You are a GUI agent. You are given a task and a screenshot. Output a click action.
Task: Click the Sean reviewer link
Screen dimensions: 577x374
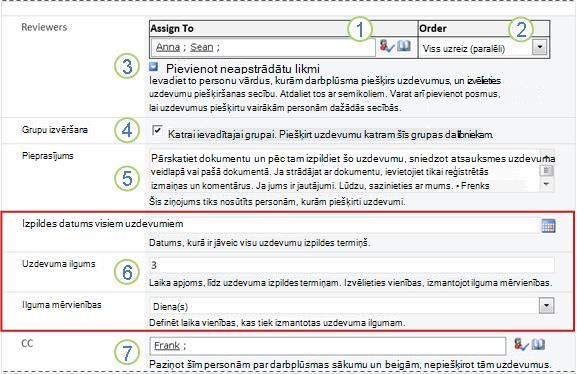coord(202,47)
